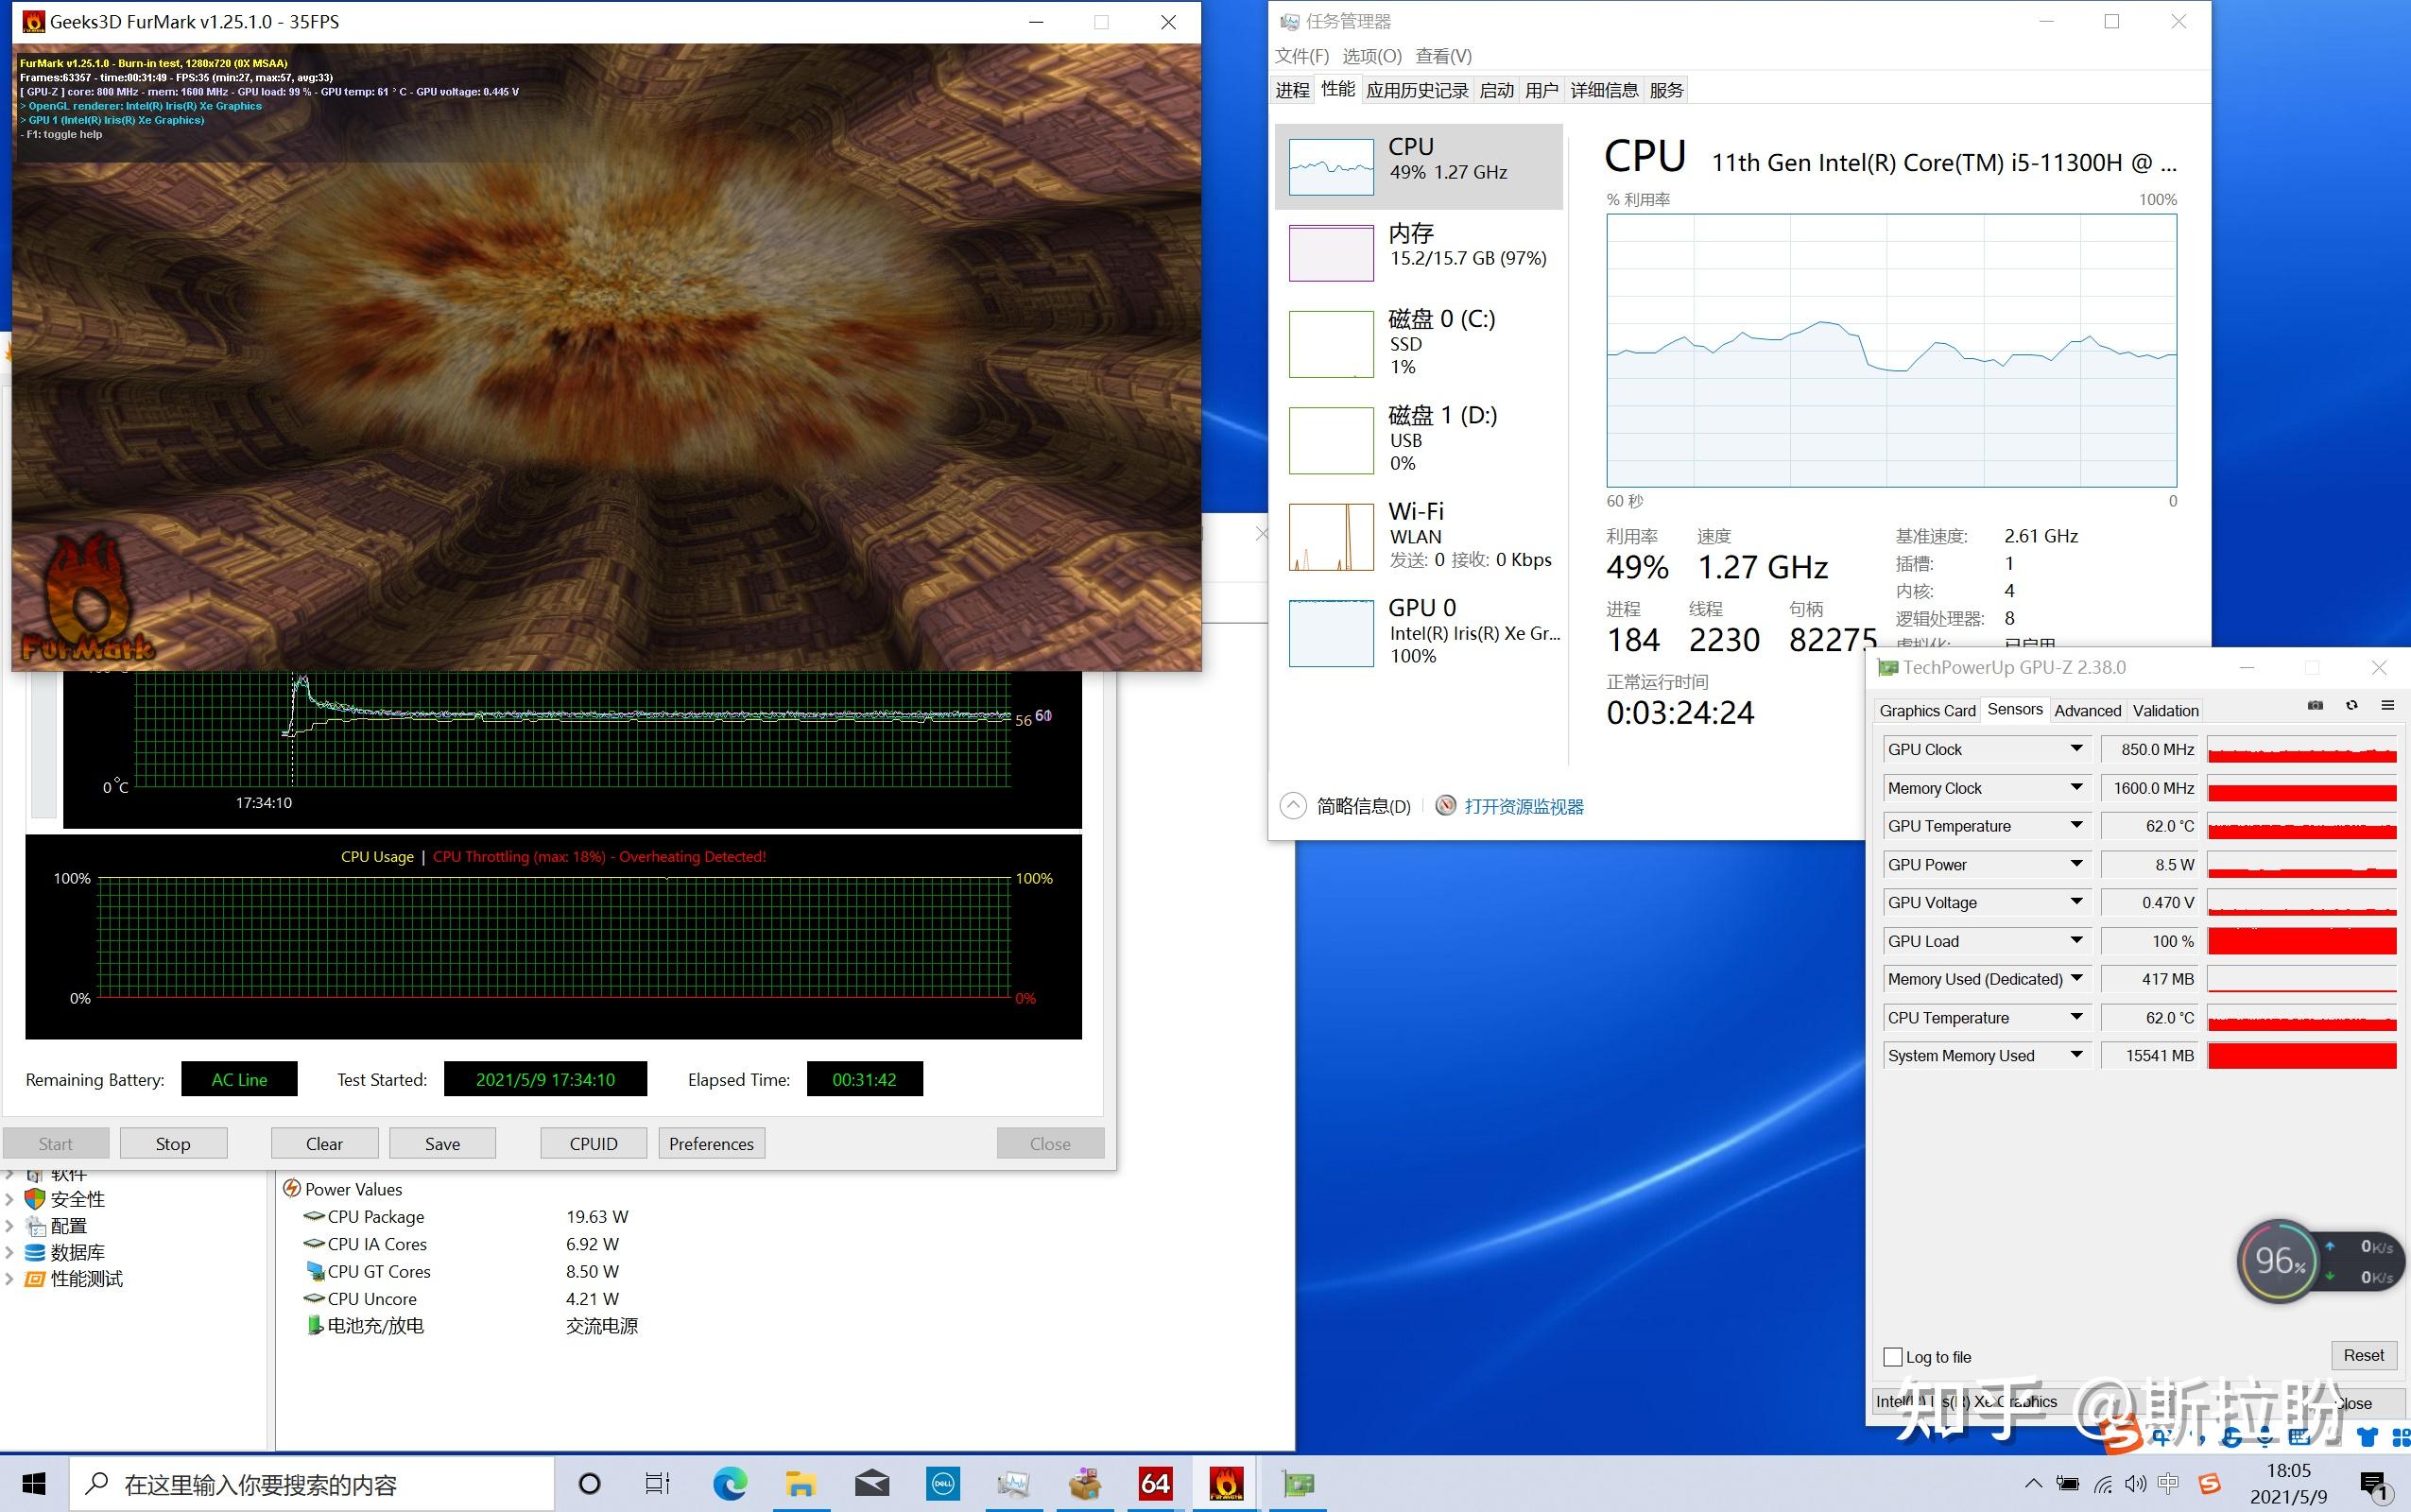This screenshot has width=2411, height=1512.
Task: Expand the 性能测试 tree node
Action: point(10,1279)
